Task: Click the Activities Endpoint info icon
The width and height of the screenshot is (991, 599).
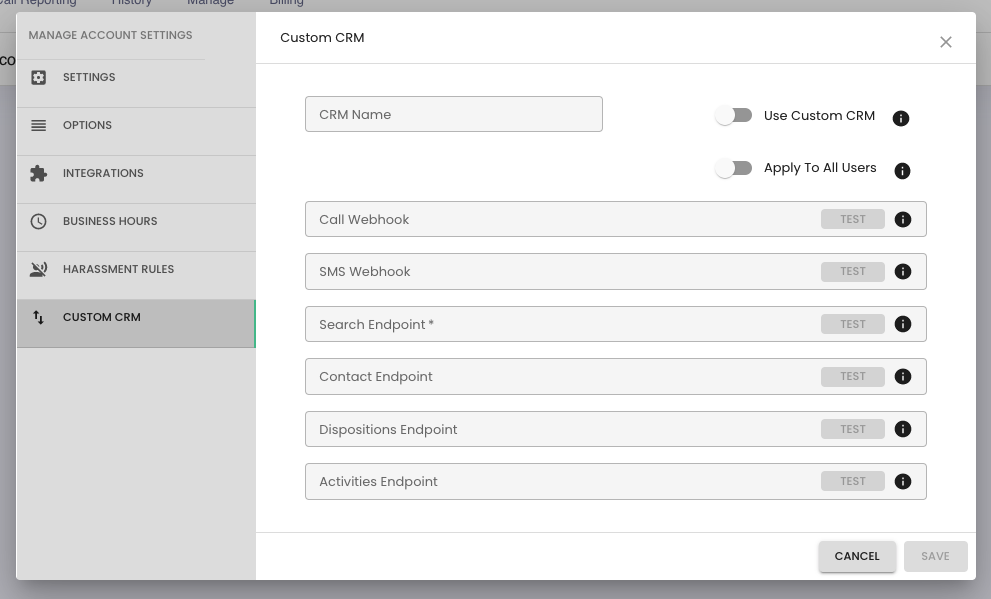Action: (903, 481)
